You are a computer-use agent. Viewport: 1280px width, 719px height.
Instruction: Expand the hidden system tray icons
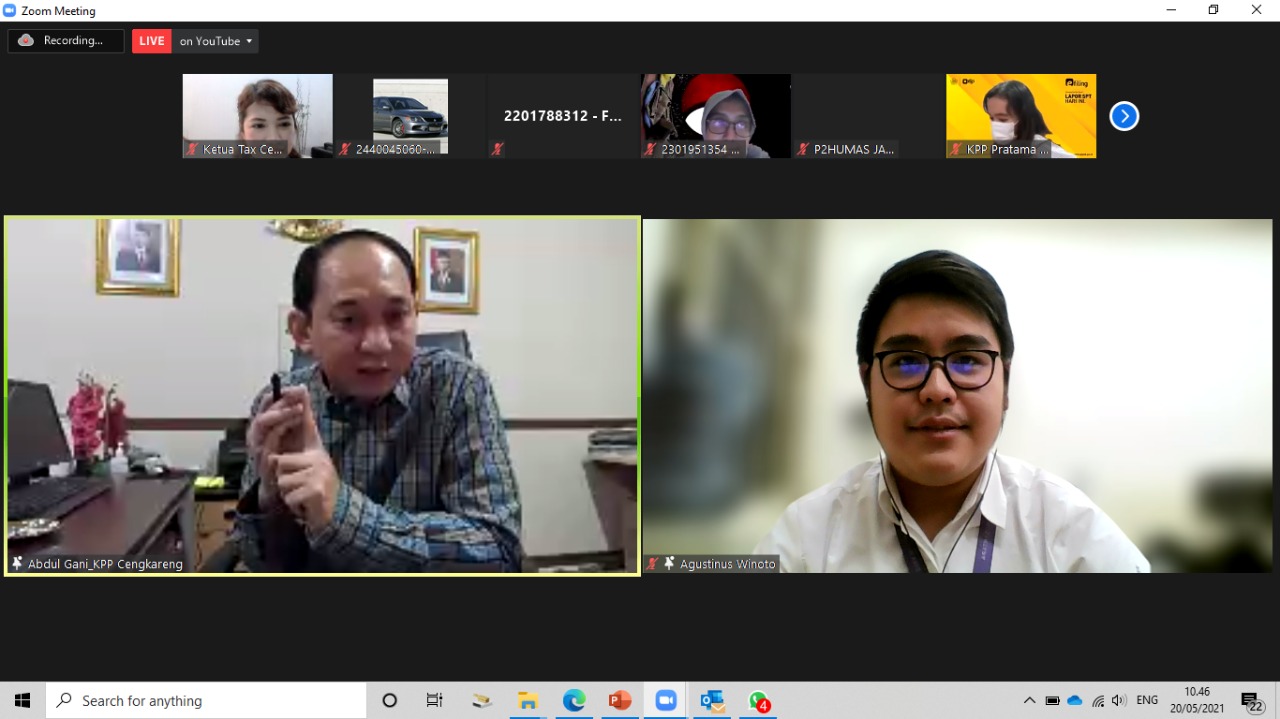[1029, 701]
